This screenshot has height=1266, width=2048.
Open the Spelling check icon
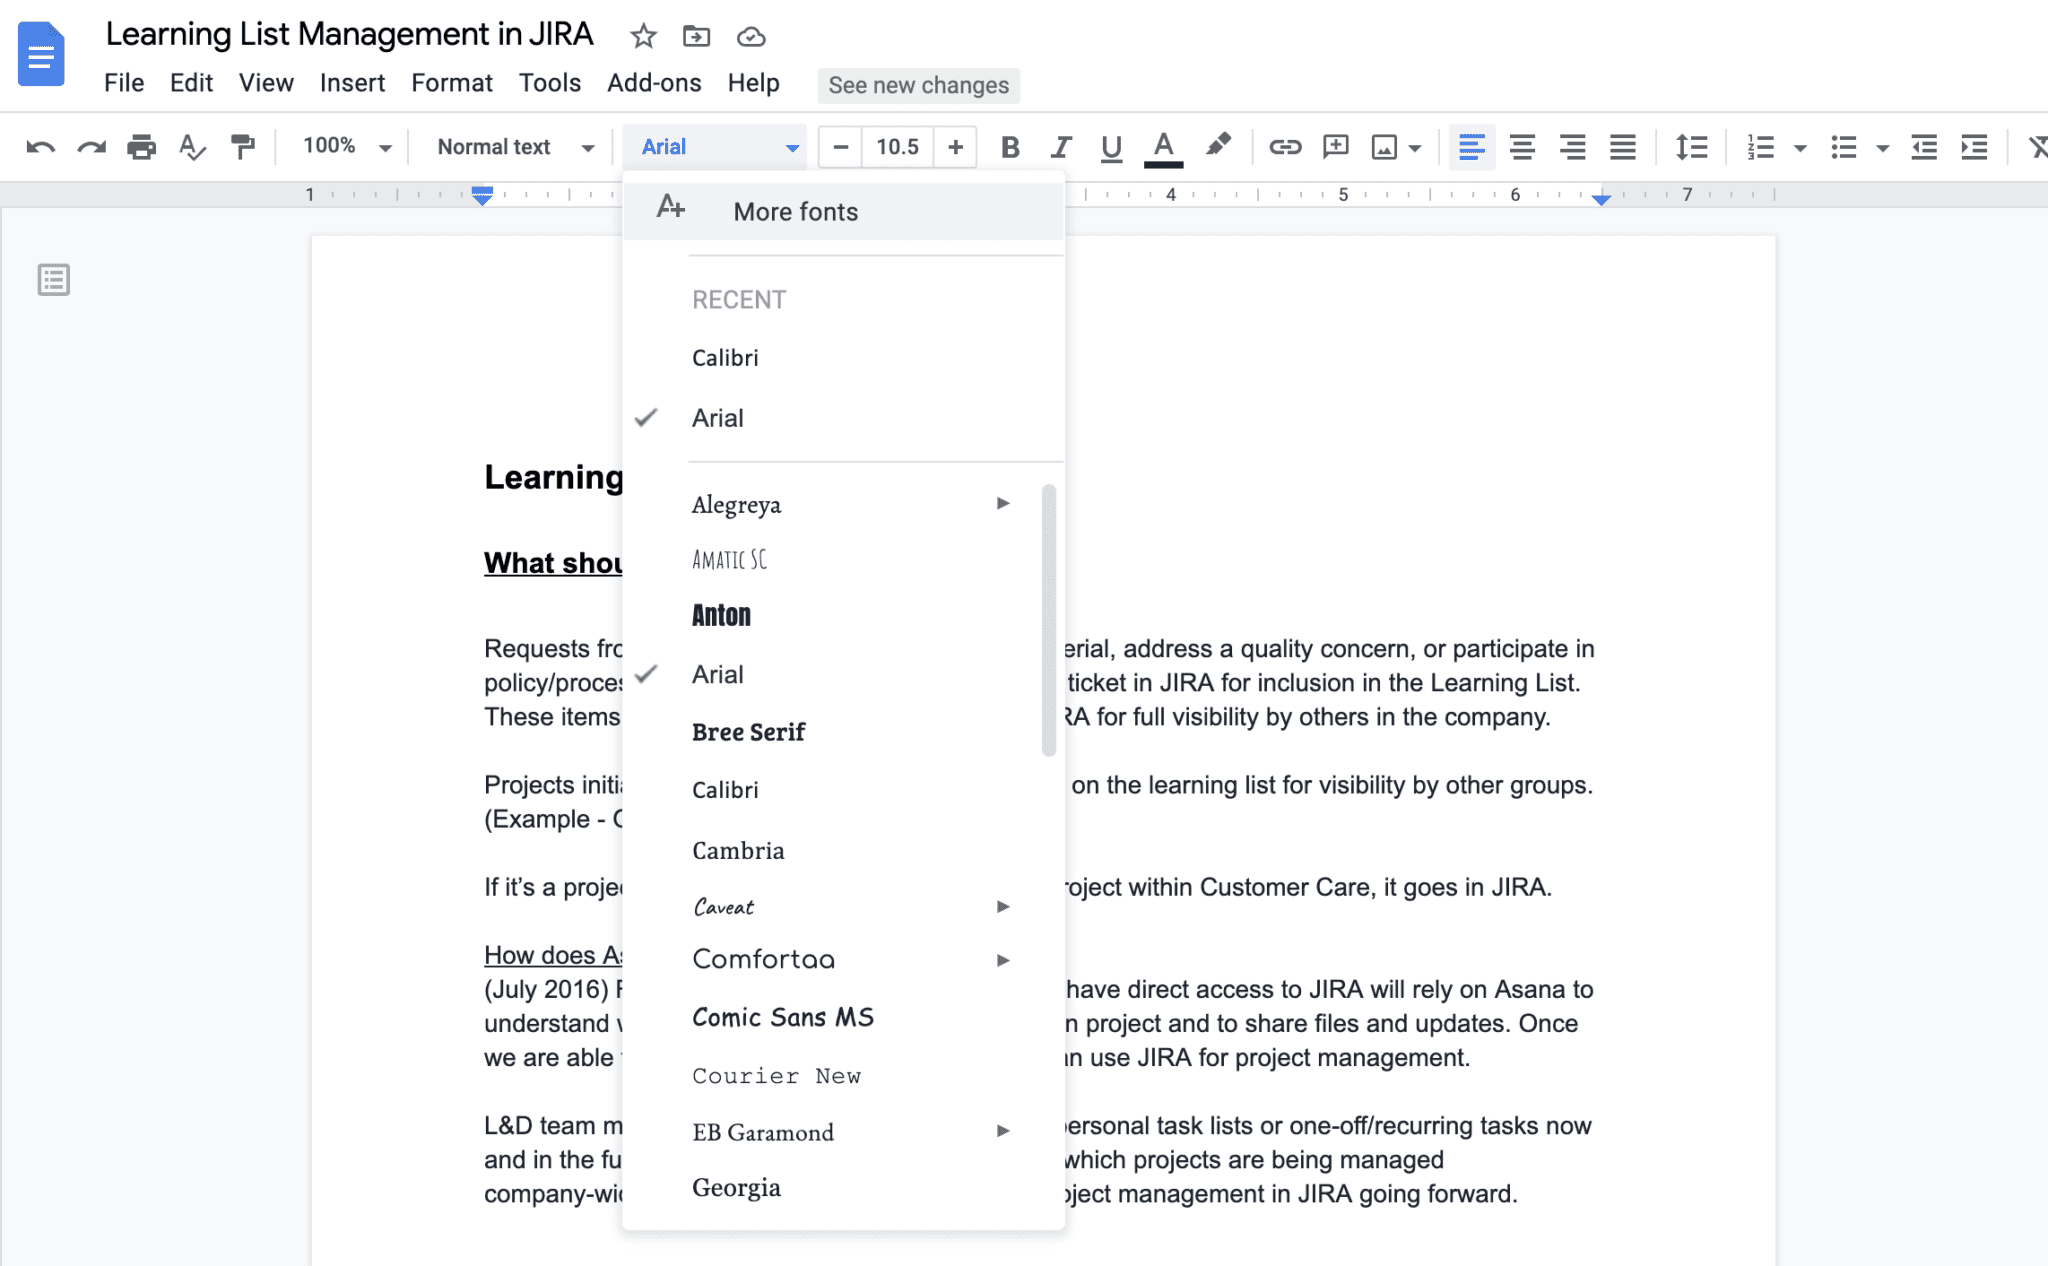point(192,146)
